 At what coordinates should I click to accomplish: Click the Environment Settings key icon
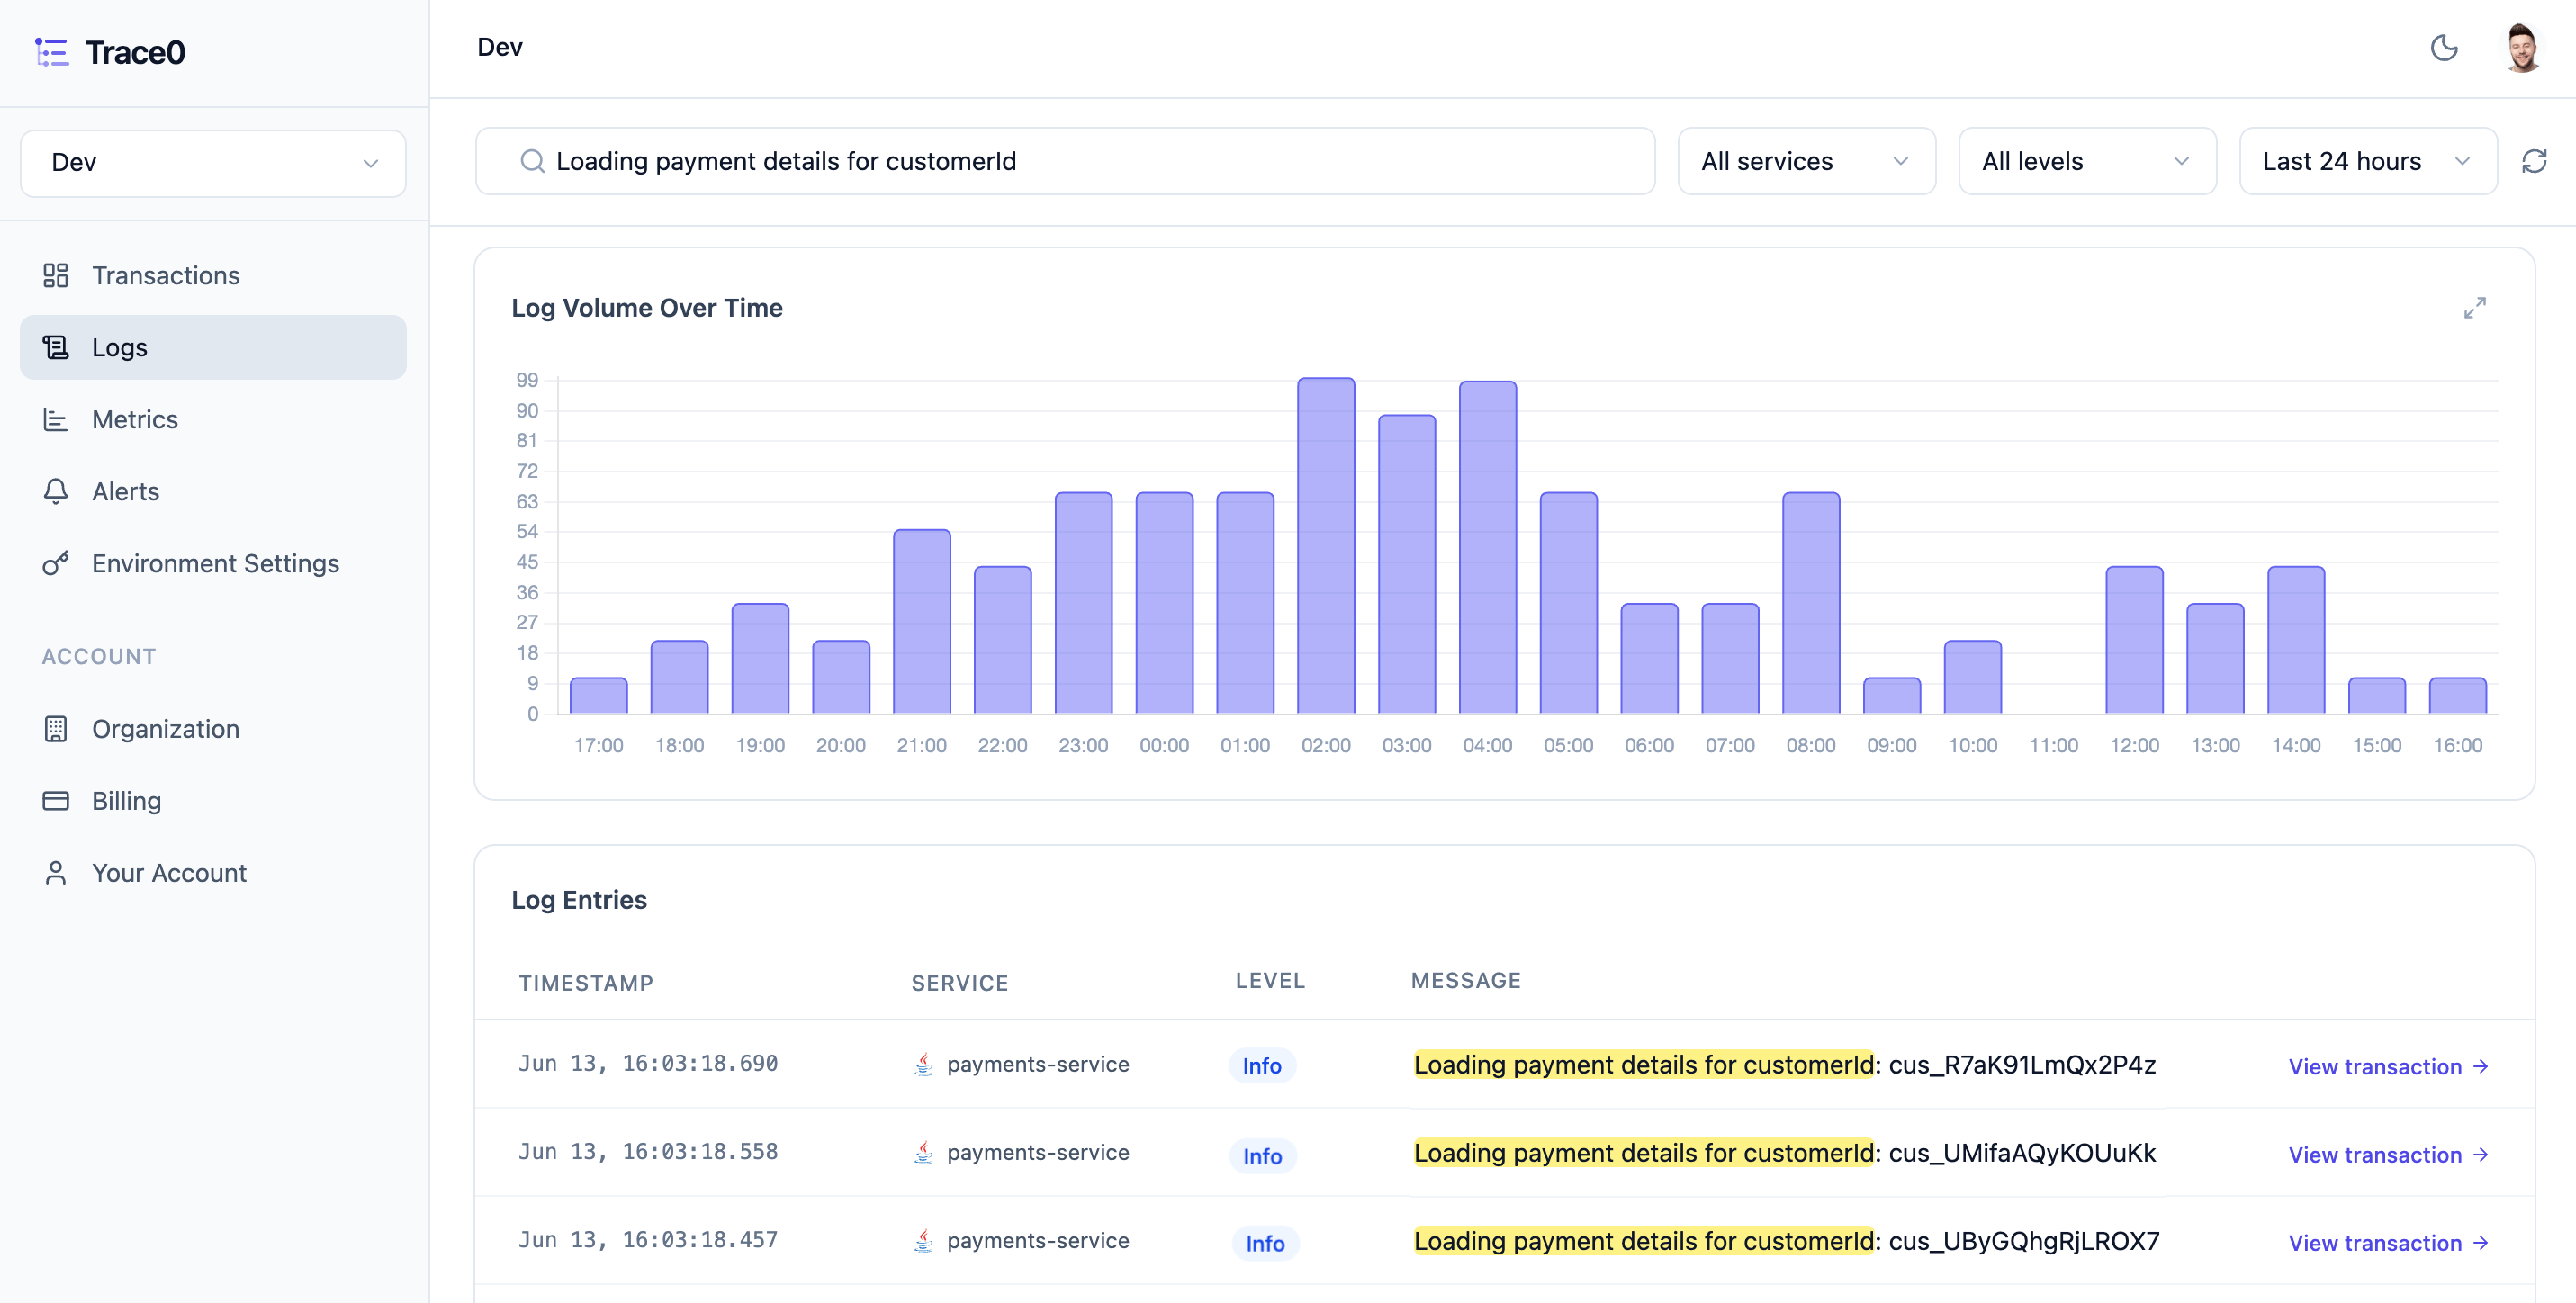56,563
